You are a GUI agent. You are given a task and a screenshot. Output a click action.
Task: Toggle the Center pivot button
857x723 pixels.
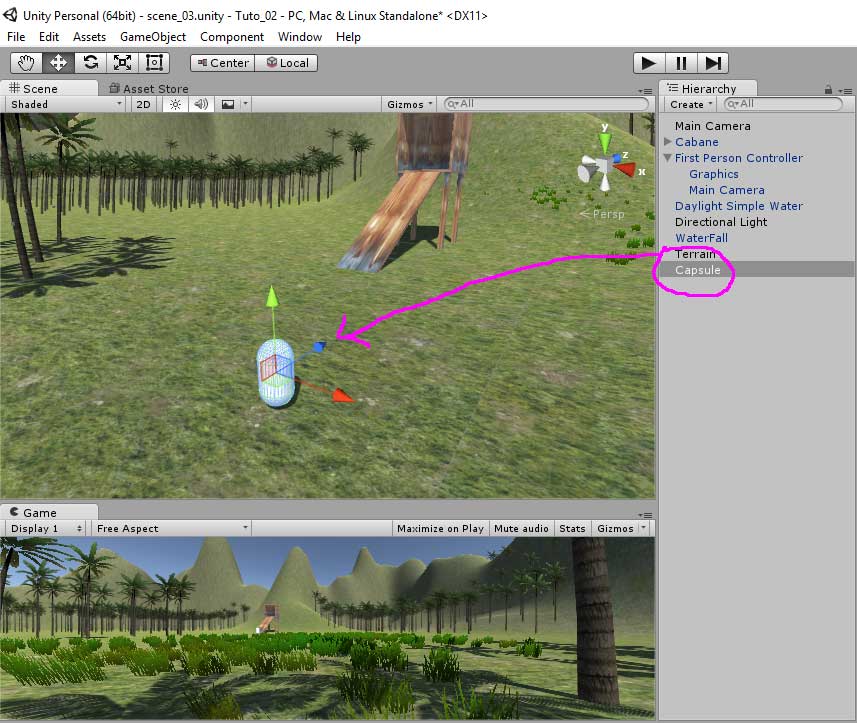click(x=222, y=62)
